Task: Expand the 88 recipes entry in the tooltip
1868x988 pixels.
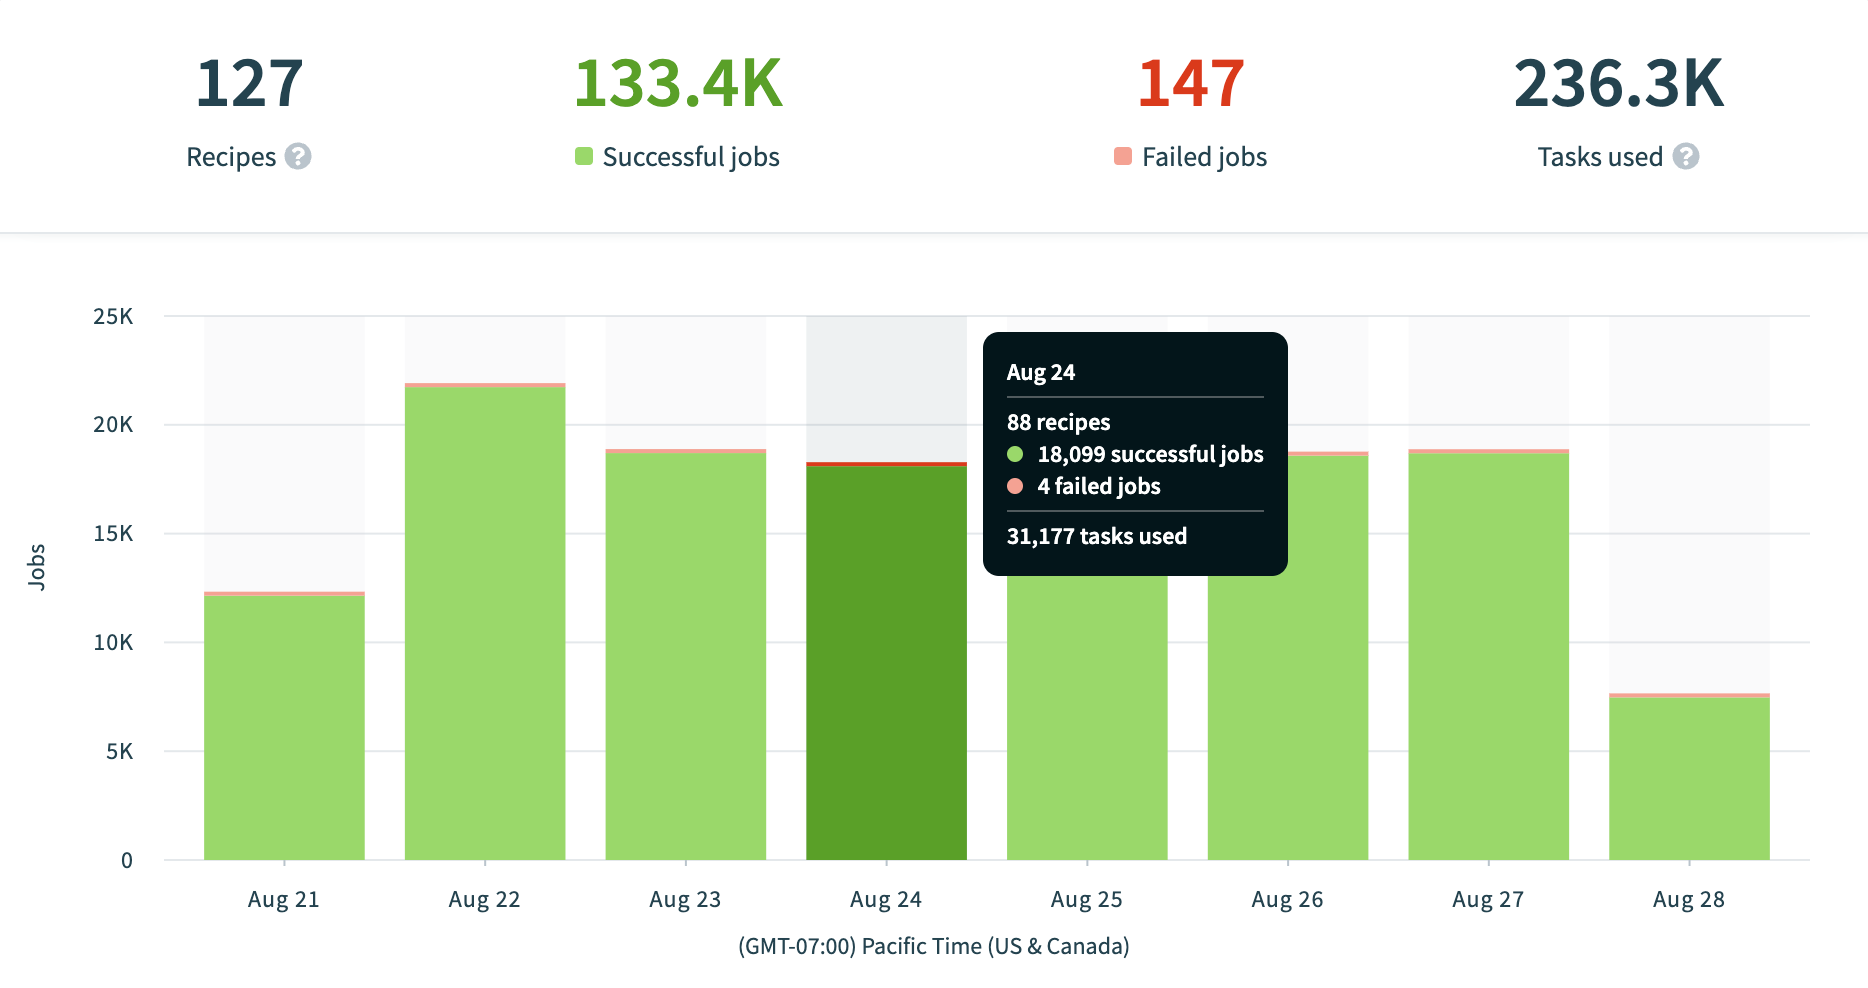Action: pos(1057,422)
